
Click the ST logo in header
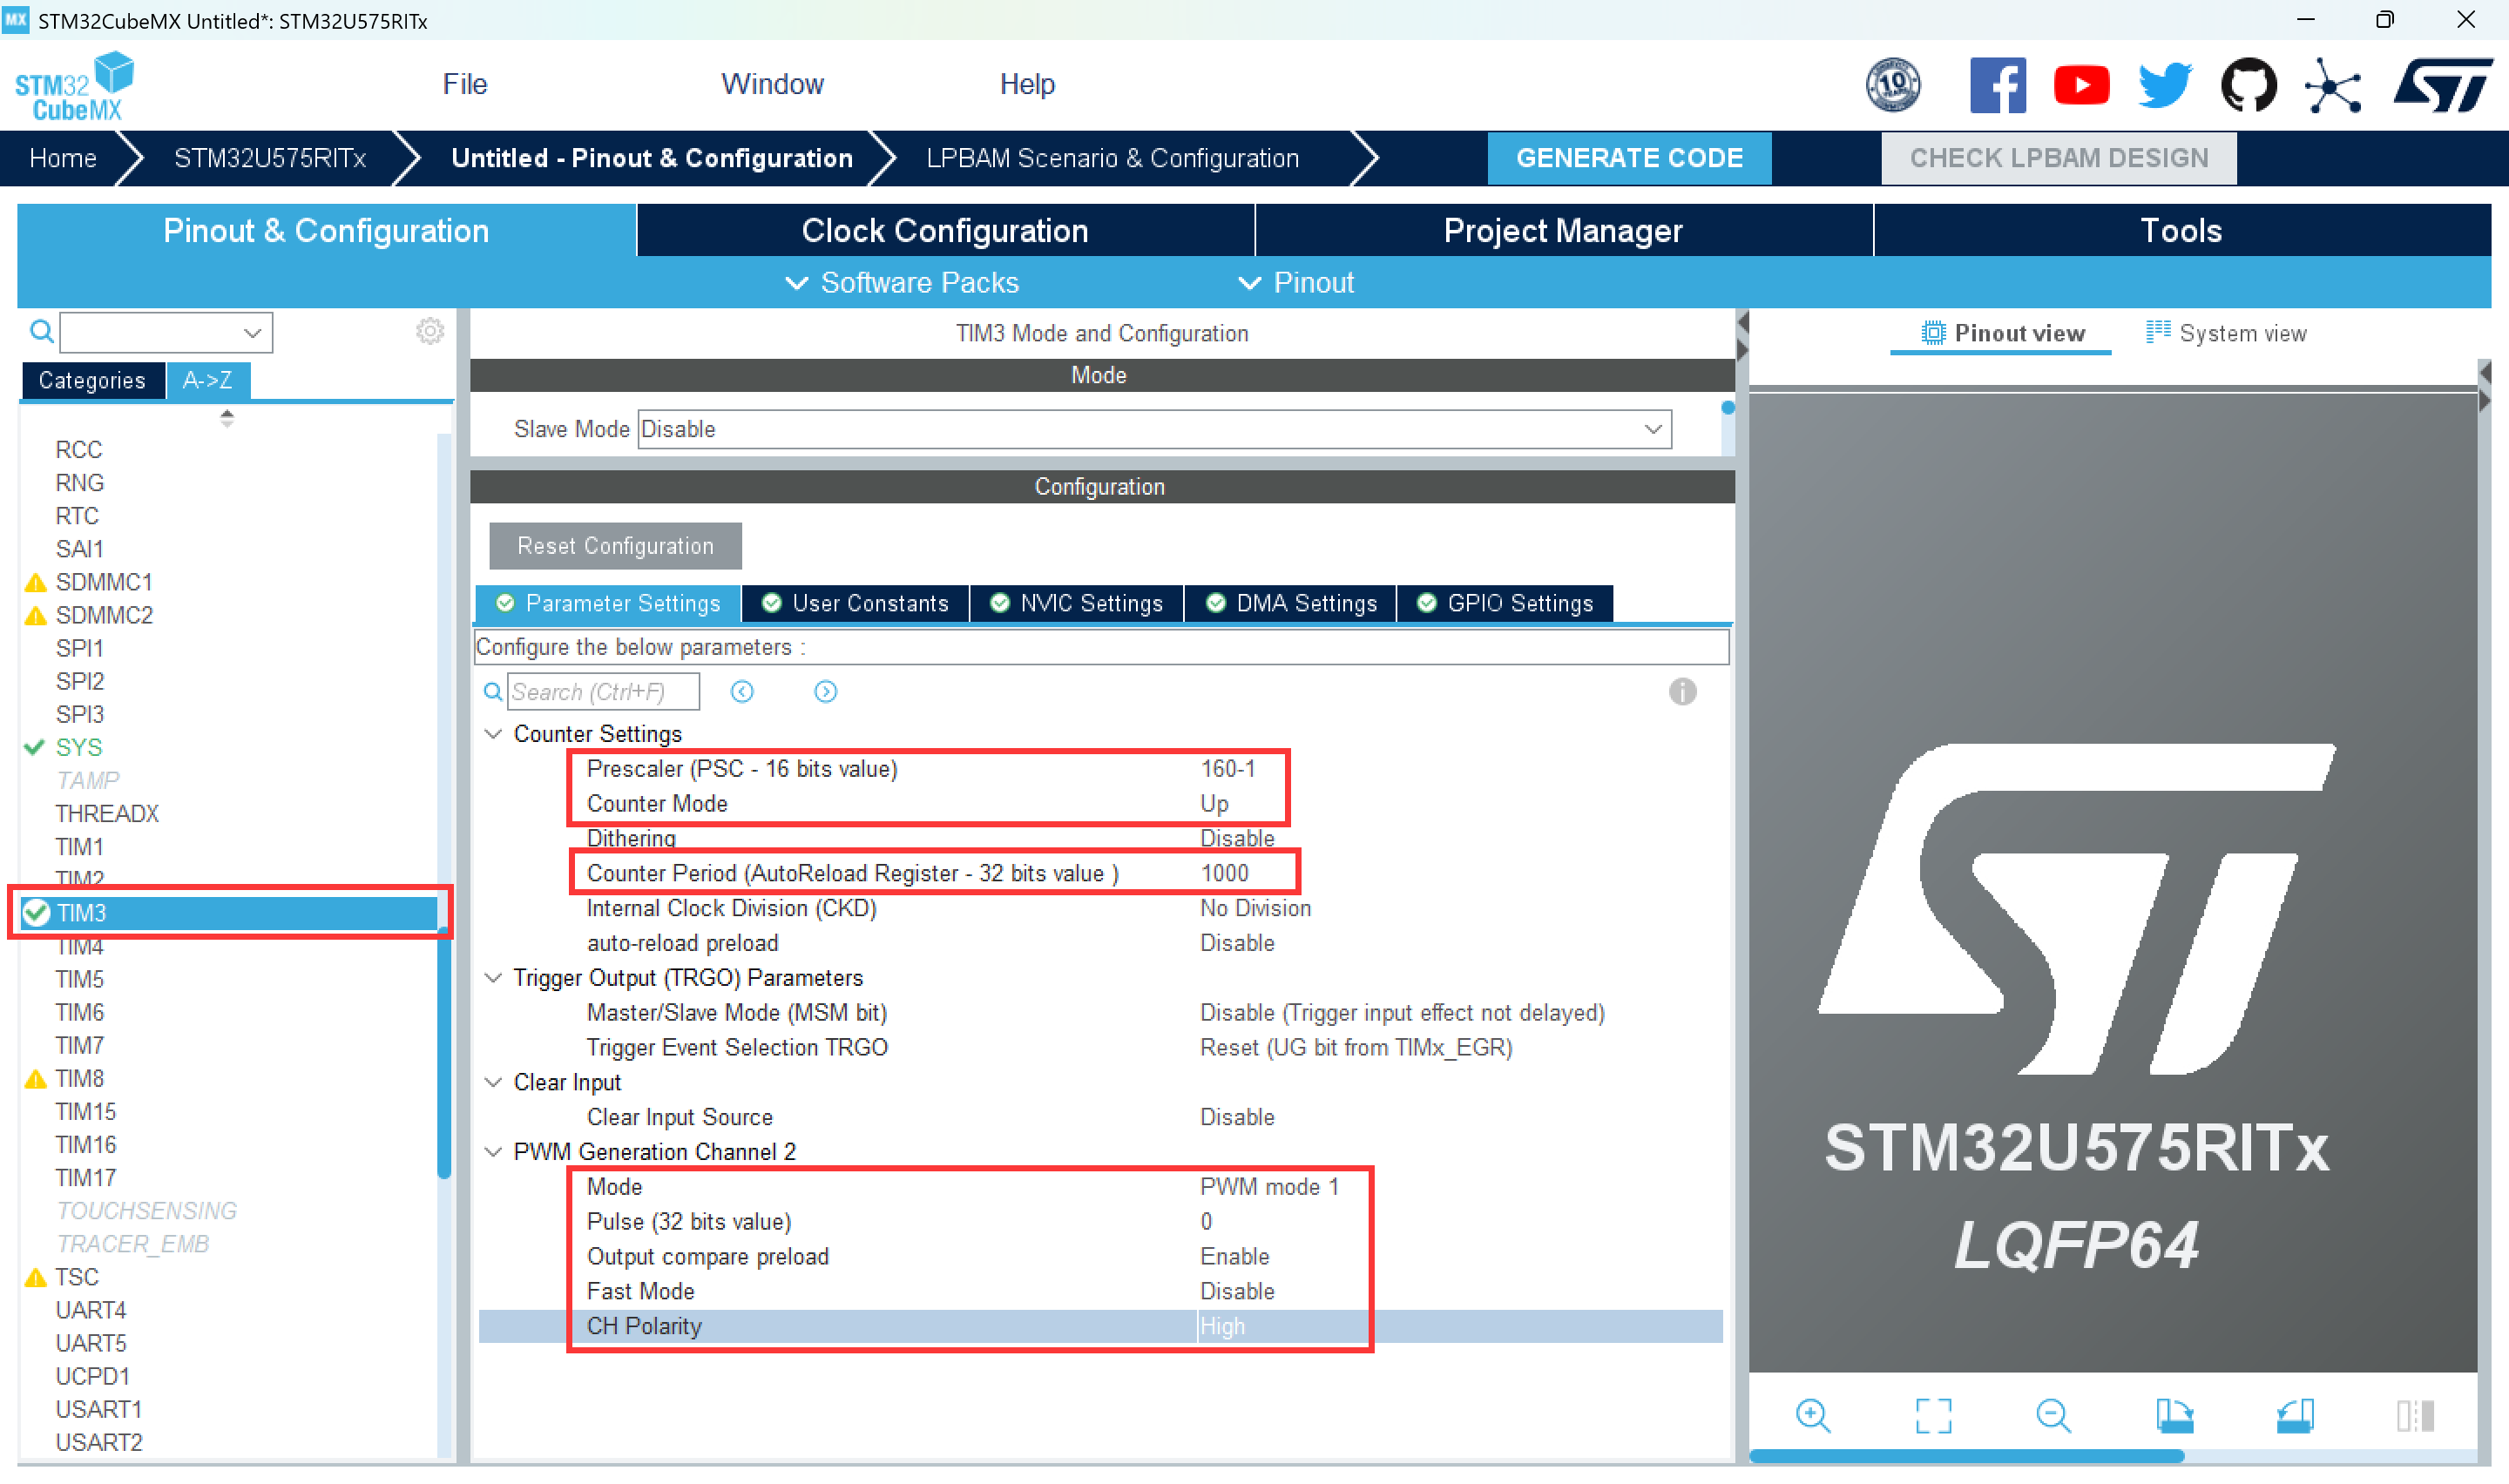pos(2441,85)
